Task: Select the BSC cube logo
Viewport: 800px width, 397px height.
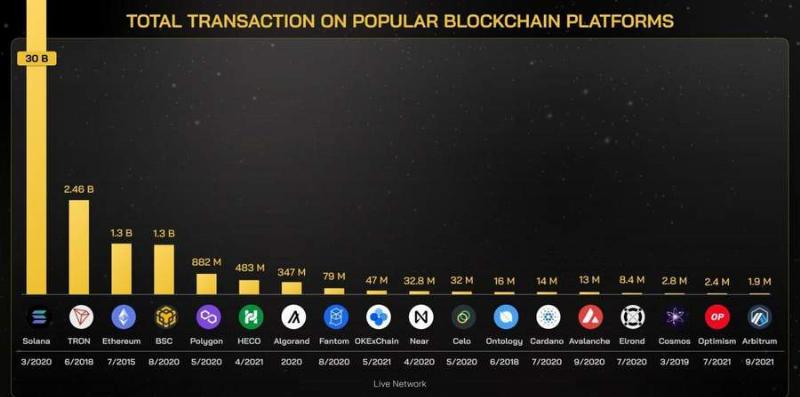Action: point(166,317)
